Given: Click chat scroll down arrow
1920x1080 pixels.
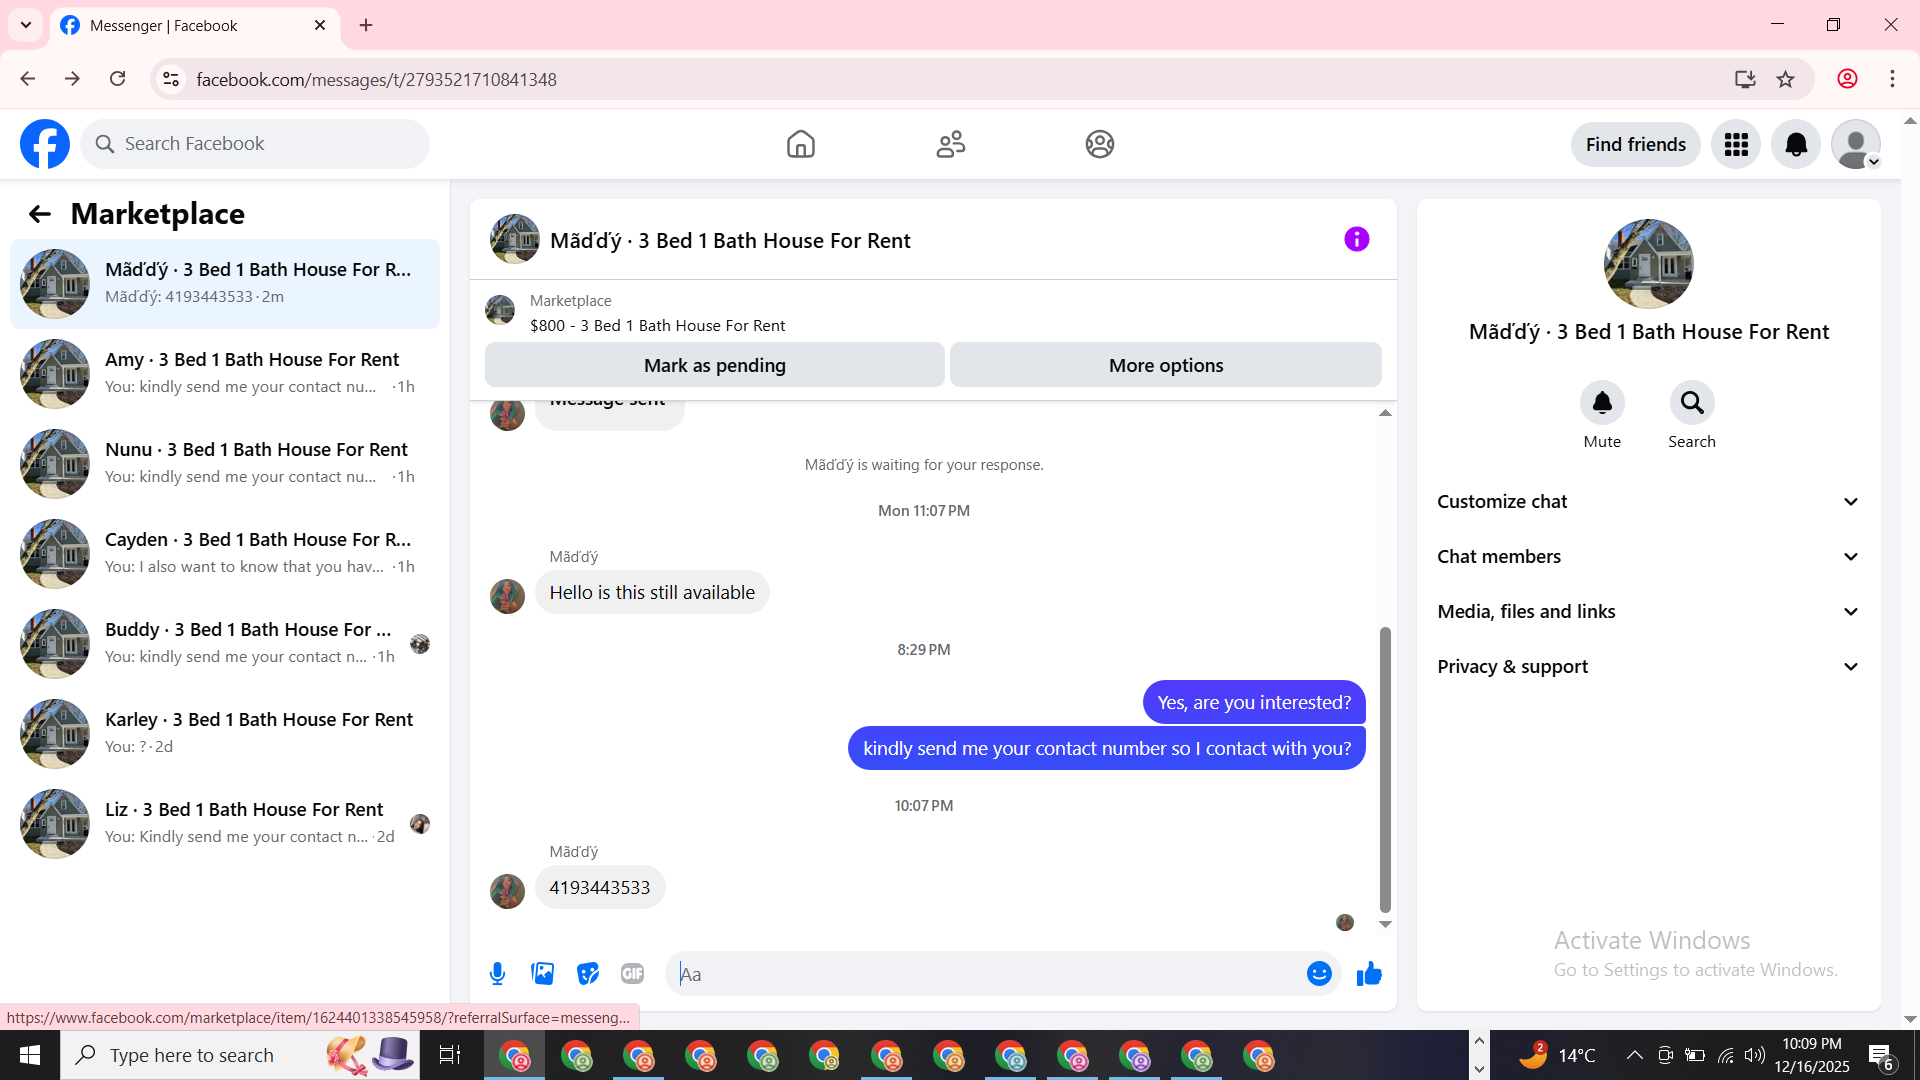Looking at the screenshot, I should 1385,924.
